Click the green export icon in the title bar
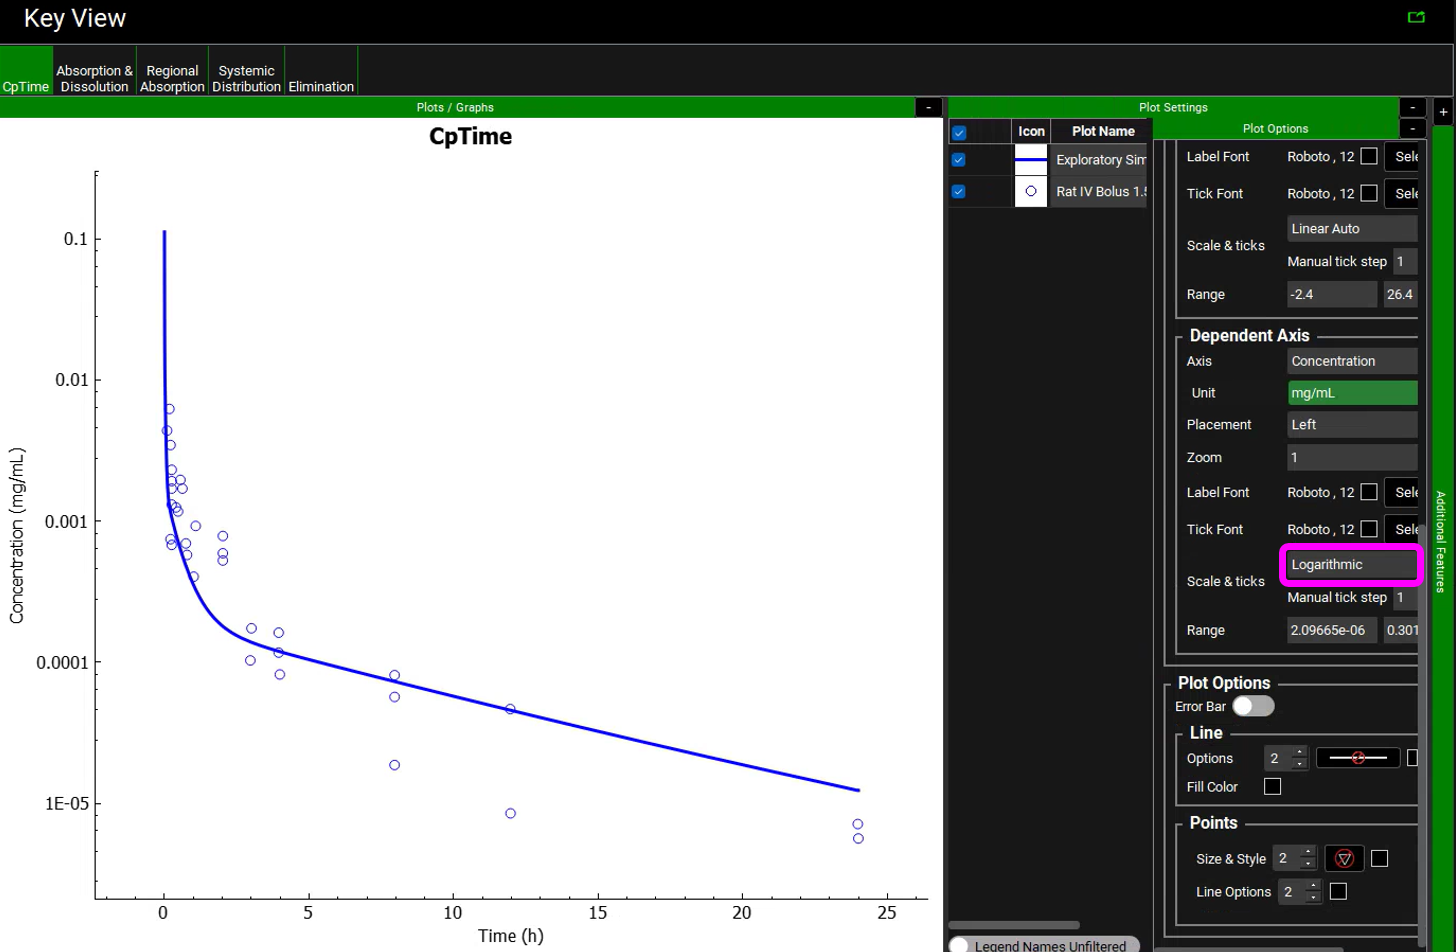The image size is (1456, 952). point(1415,17)
